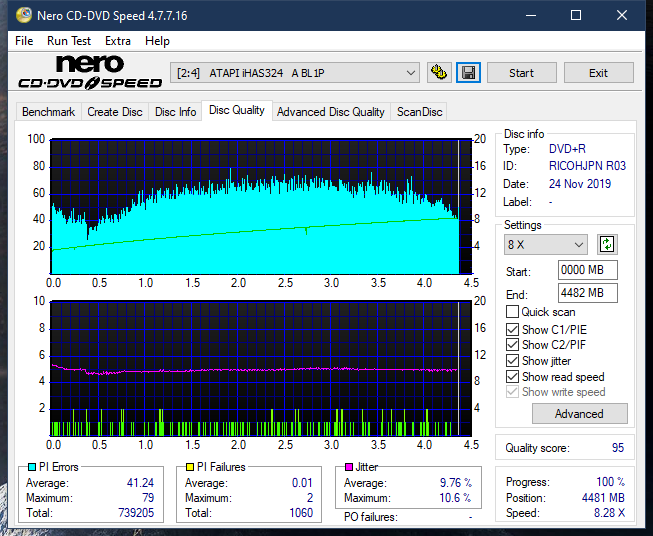Viewport: 653px width, 536px height.
Task: Open the Run Test menu
Action: [69, 41]
